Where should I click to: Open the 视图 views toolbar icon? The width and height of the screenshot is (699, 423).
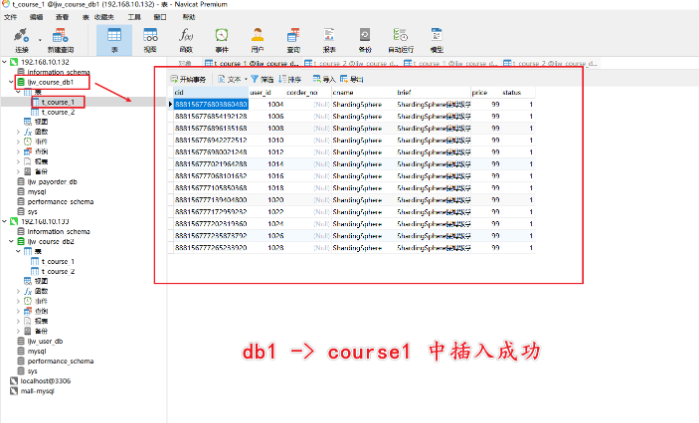150,40
